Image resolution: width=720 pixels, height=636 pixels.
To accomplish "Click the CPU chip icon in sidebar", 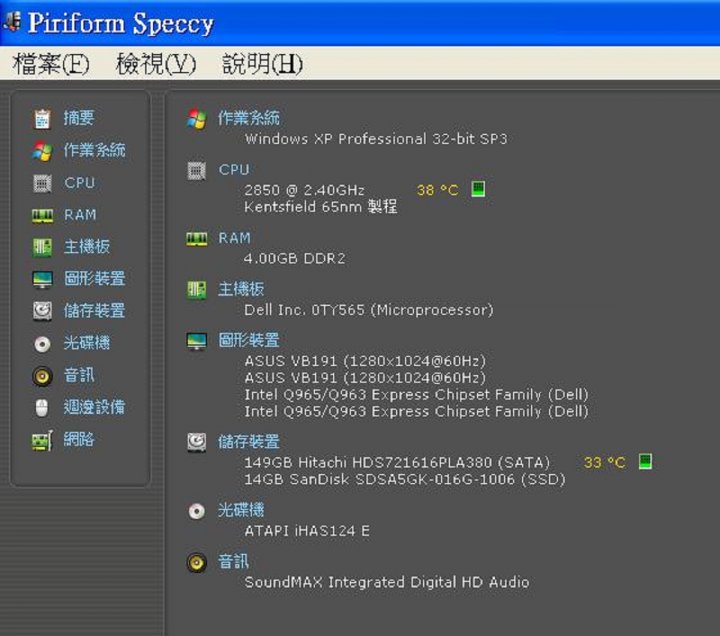I will [42, 183].
